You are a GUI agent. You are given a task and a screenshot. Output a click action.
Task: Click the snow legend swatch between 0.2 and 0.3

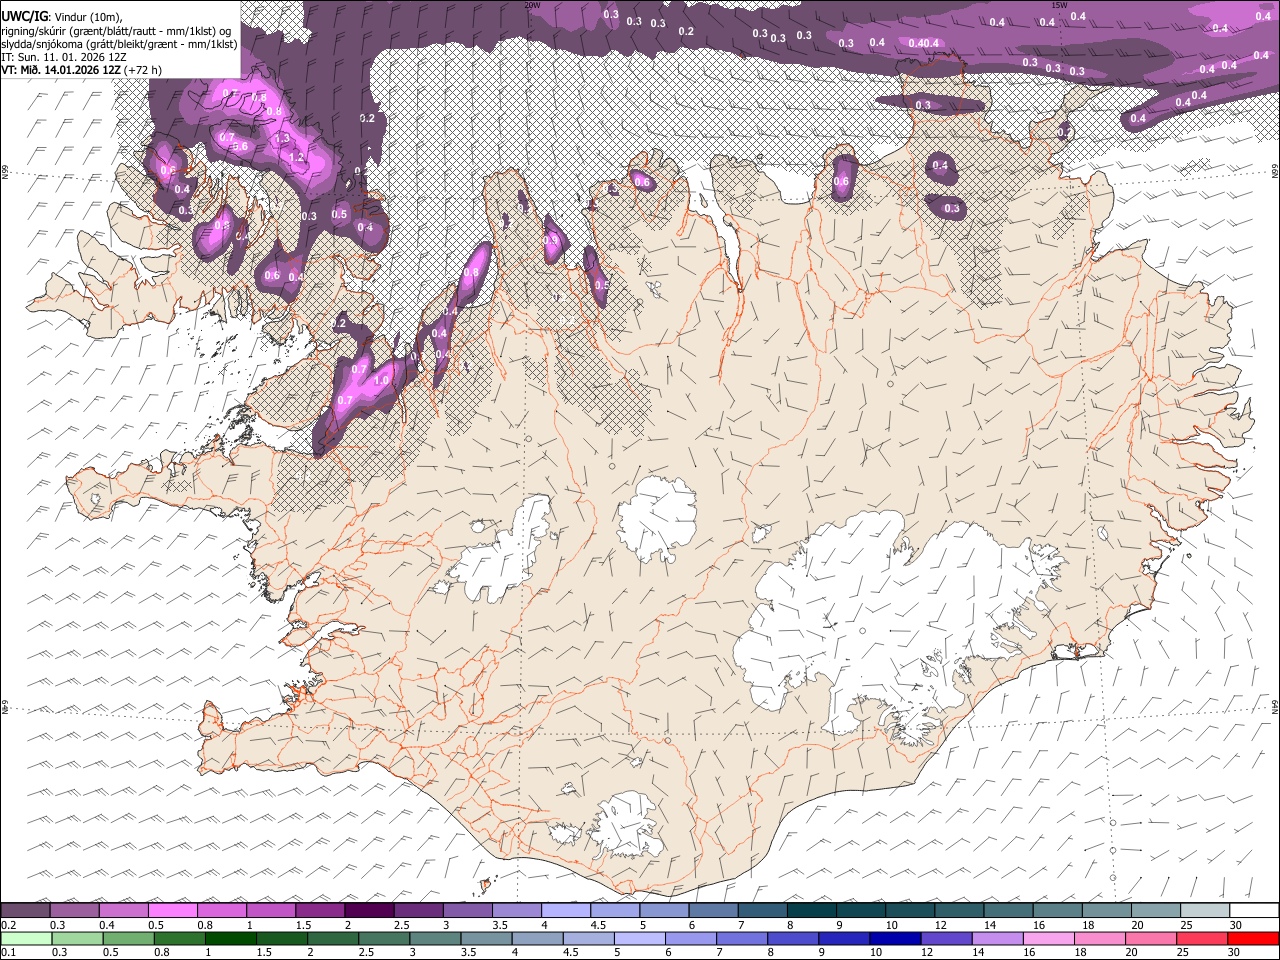25,910
